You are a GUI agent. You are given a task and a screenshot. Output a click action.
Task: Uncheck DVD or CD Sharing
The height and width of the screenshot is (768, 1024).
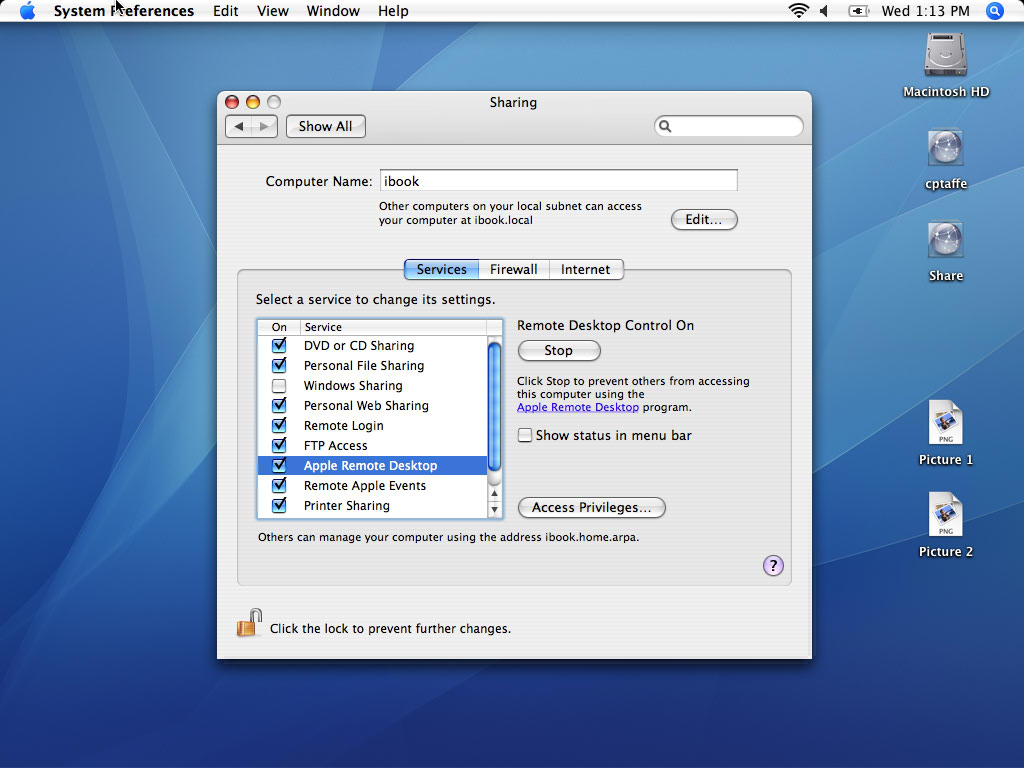(x=279, y=345)
